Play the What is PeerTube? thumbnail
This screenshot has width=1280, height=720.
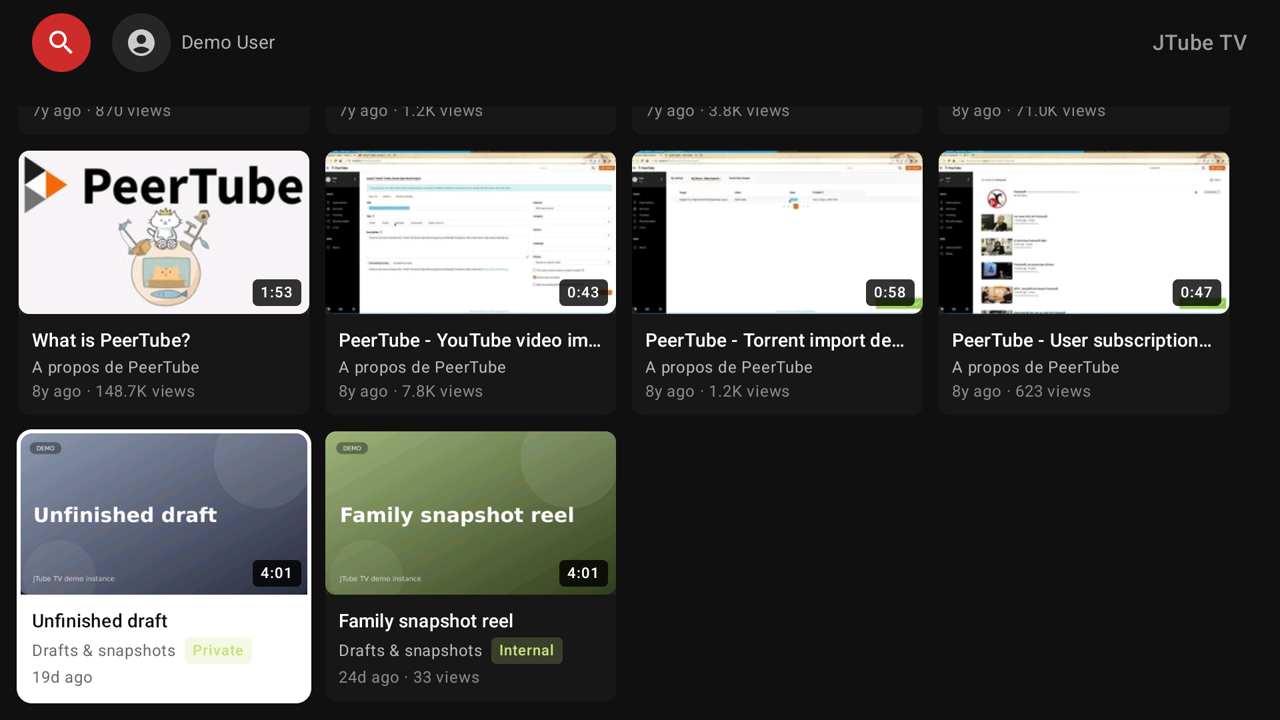pos(164,232)
